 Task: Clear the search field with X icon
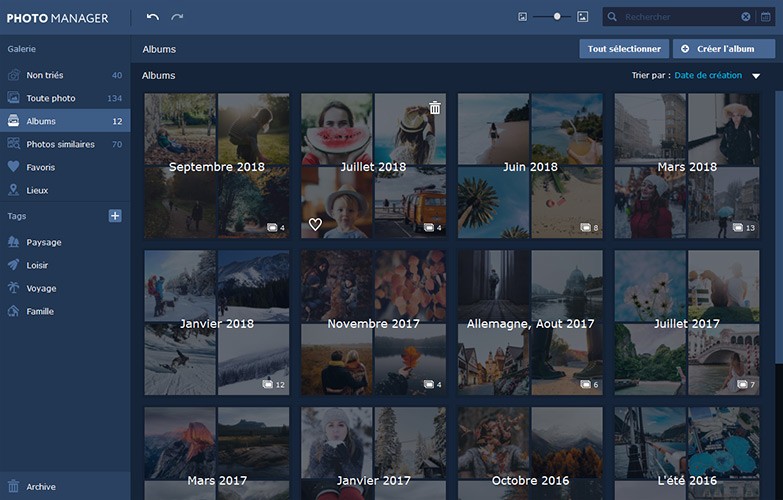coord(746,17)
